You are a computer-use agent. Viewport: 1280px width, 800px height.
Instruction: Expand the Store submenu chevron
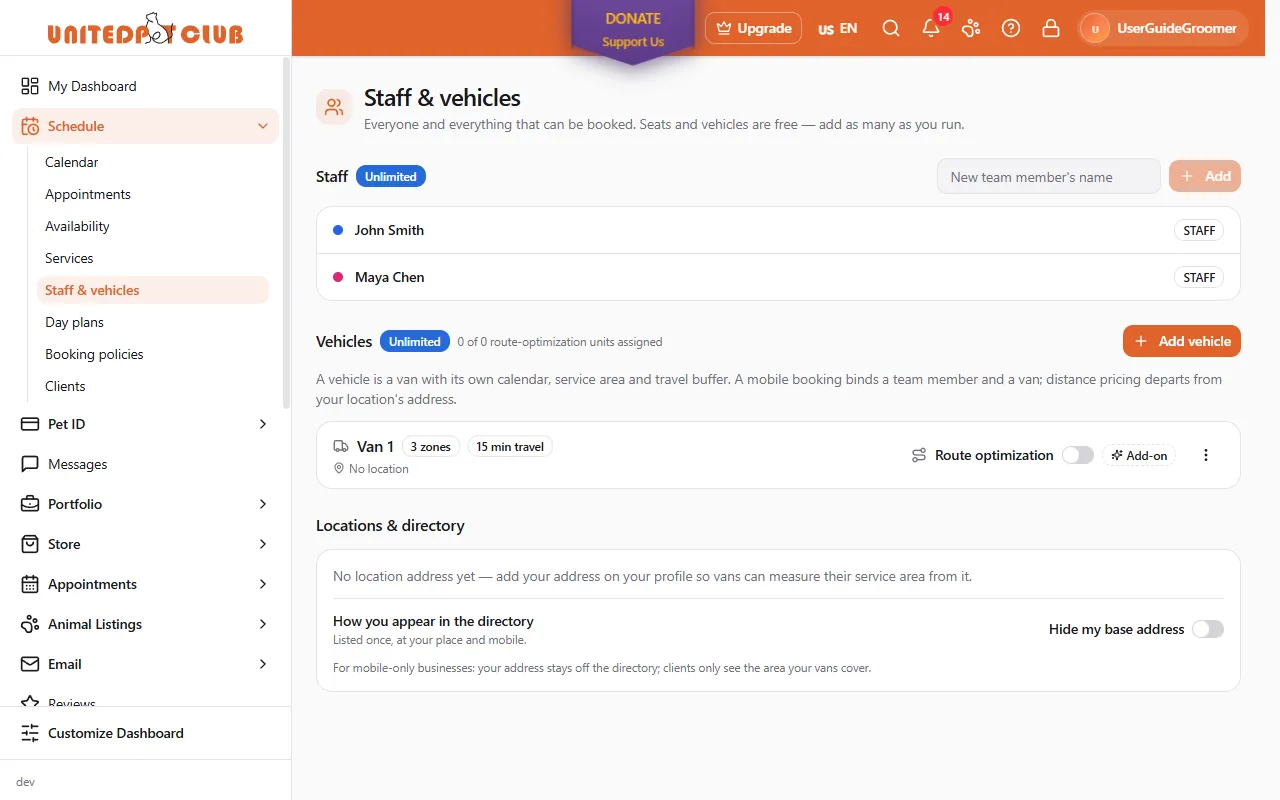[263, 544]
